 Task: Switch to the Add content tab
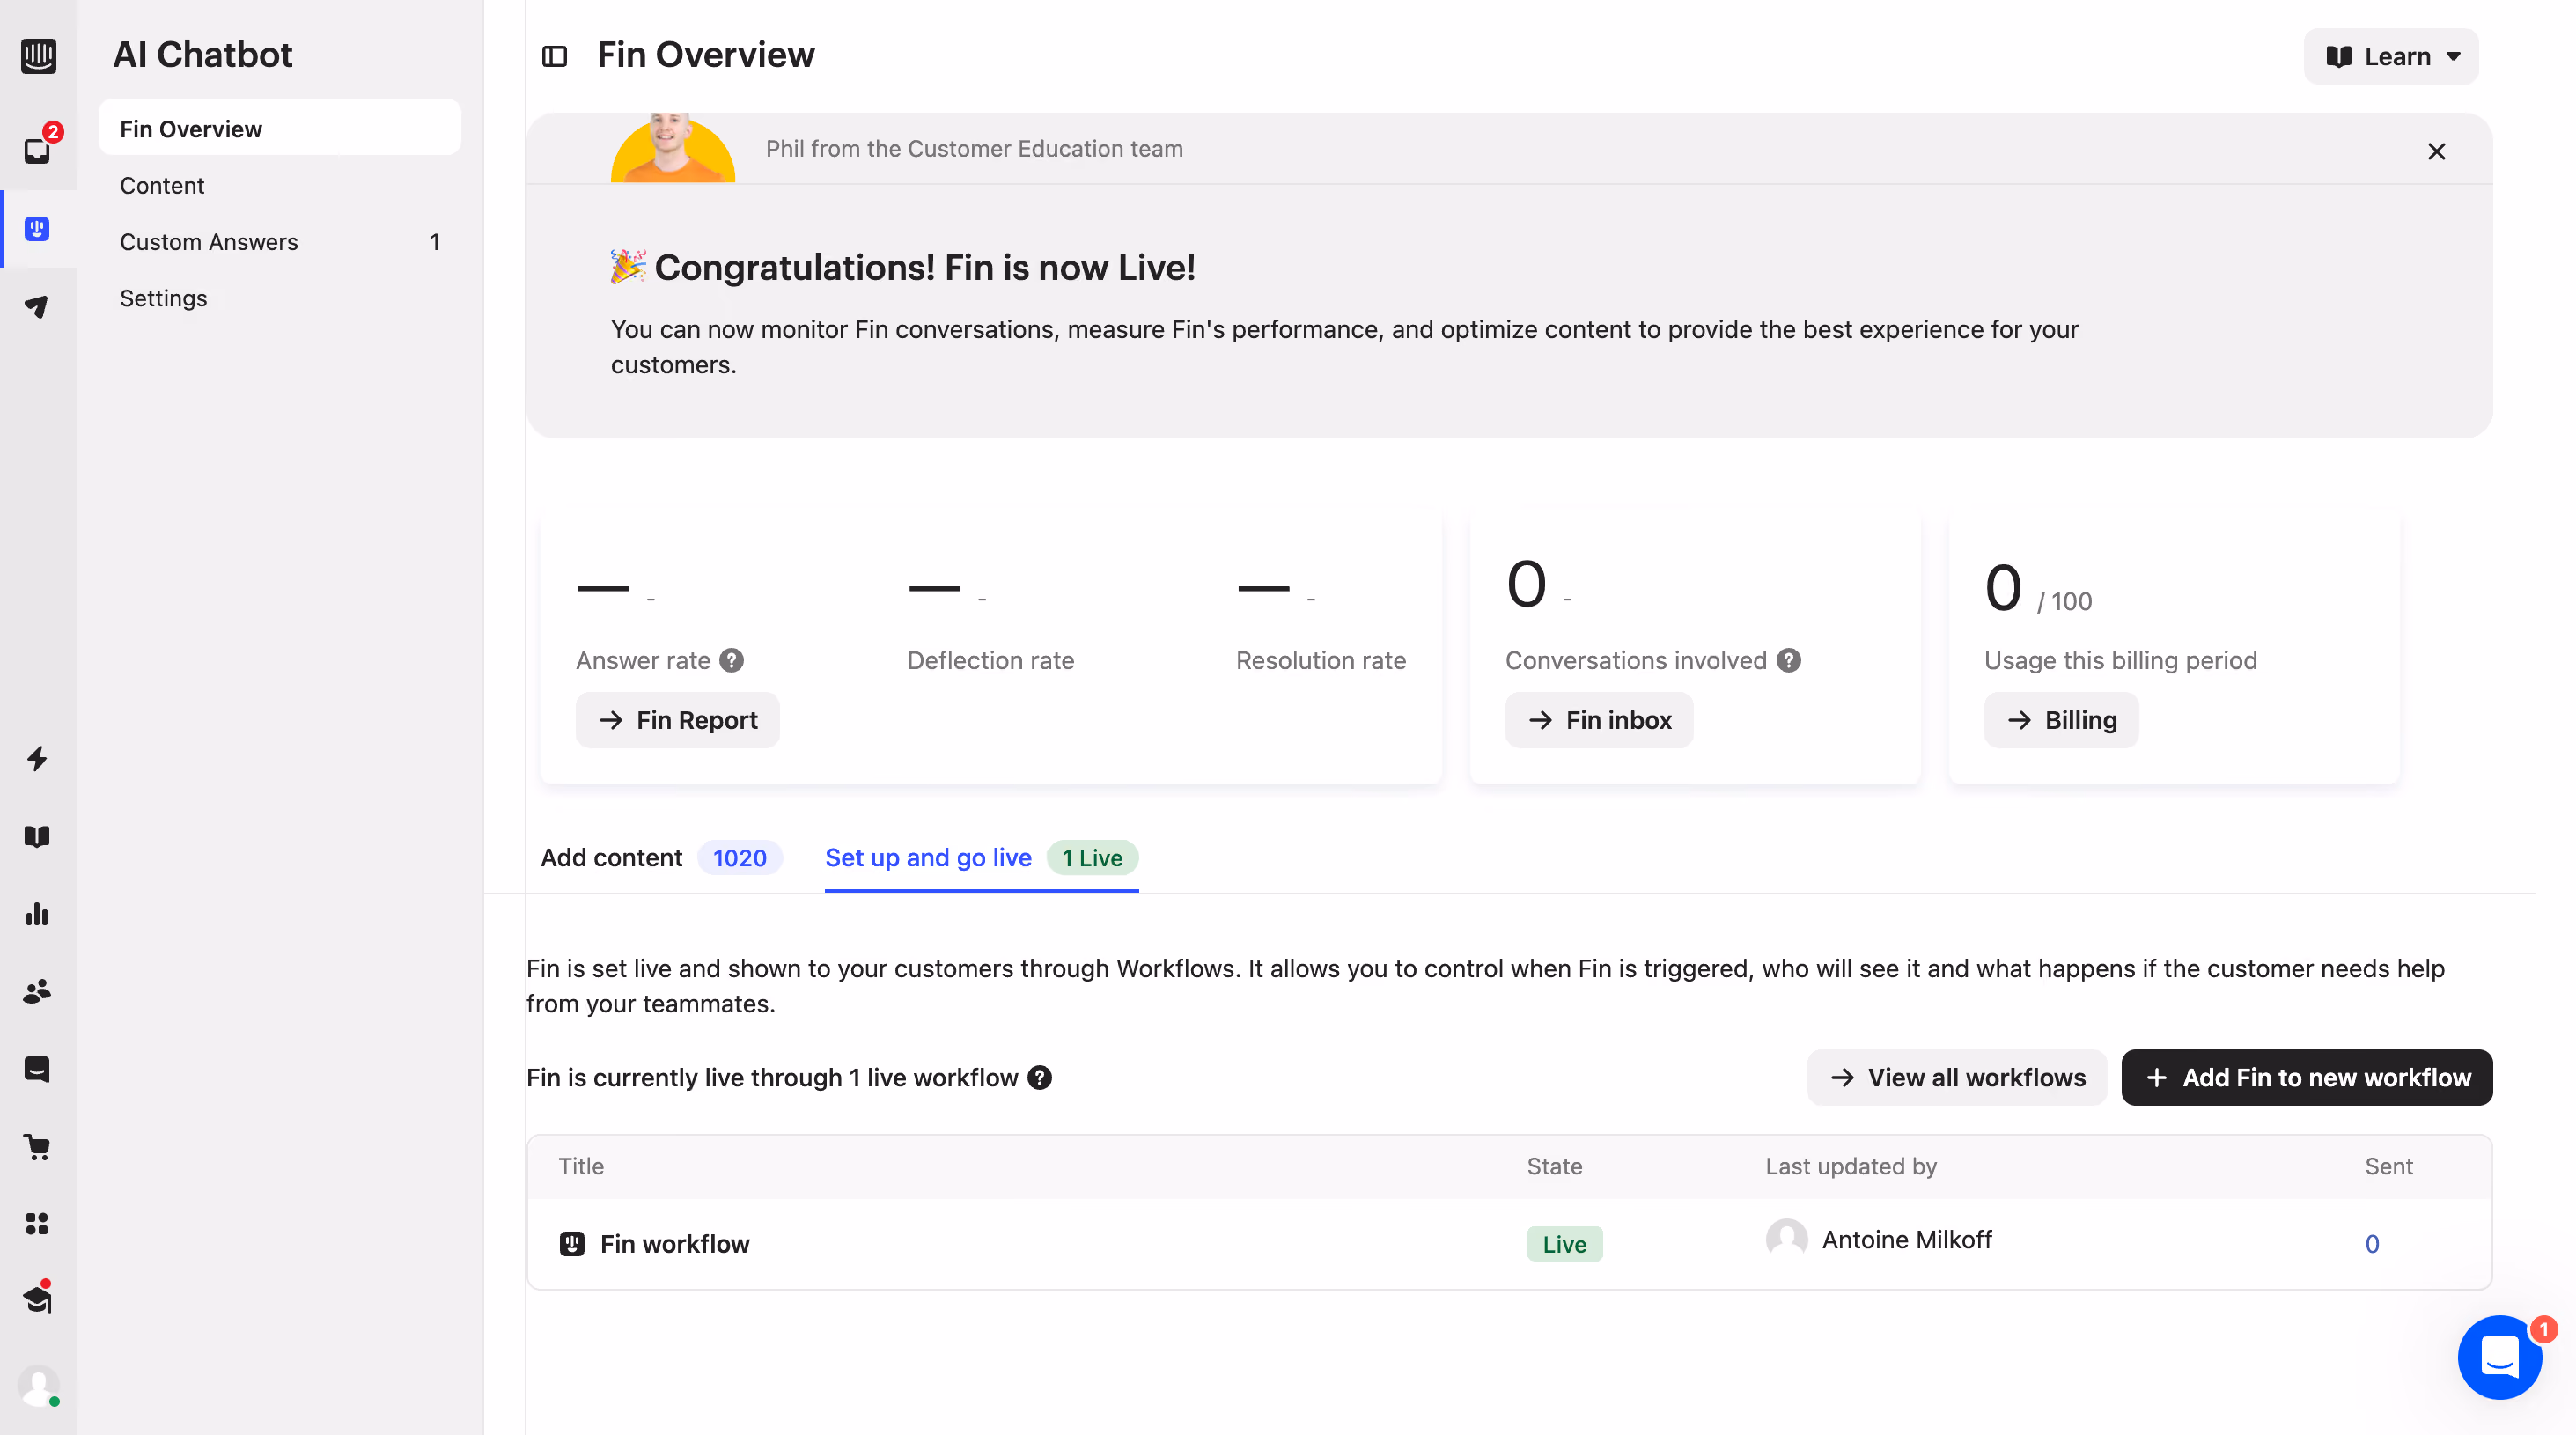click(661, 857)
